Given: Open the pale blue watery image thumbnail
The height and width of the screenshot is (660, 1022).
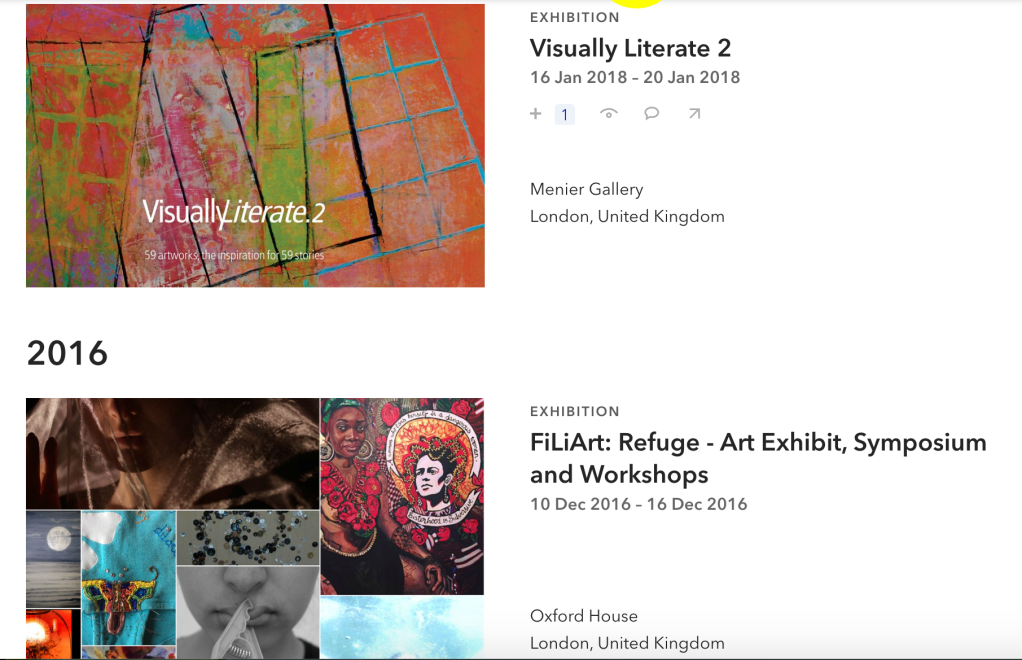Looking at the screenshot, I should tap(402, 627).
